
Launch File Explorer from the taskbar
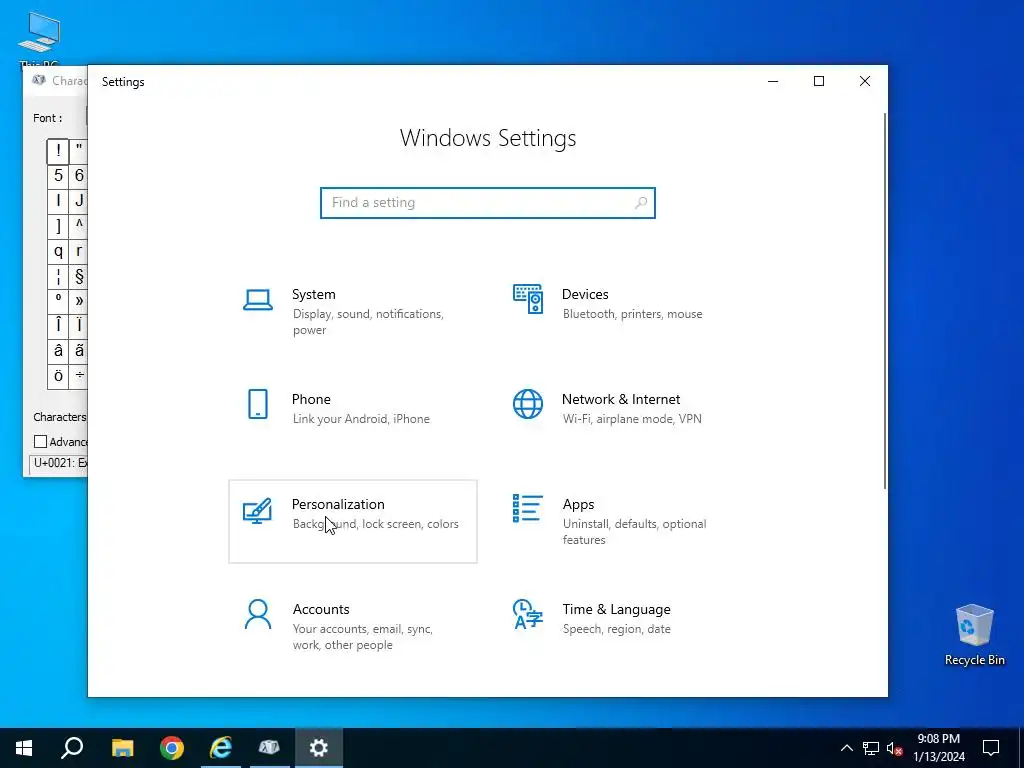point(122,748)
